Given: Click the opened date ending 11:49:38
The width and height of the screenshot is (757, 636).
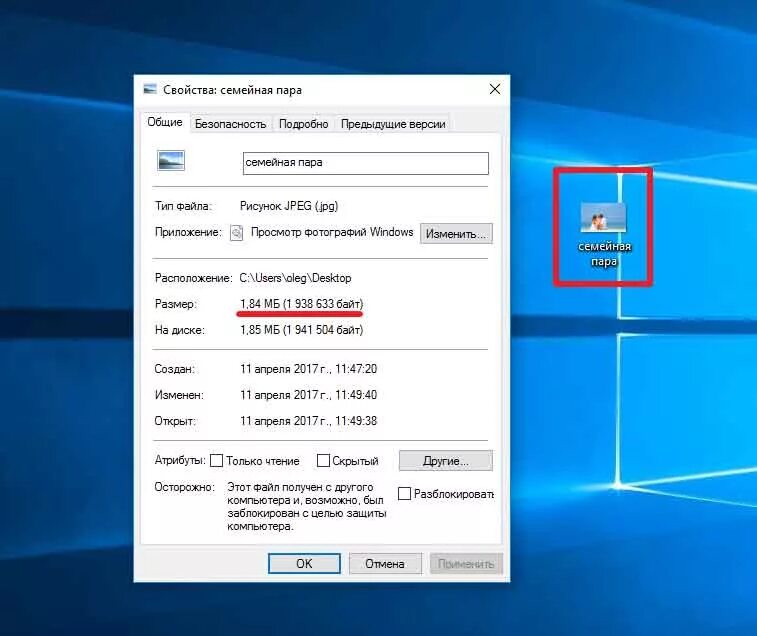Looking at the screenshot, I should click(308, 421).
